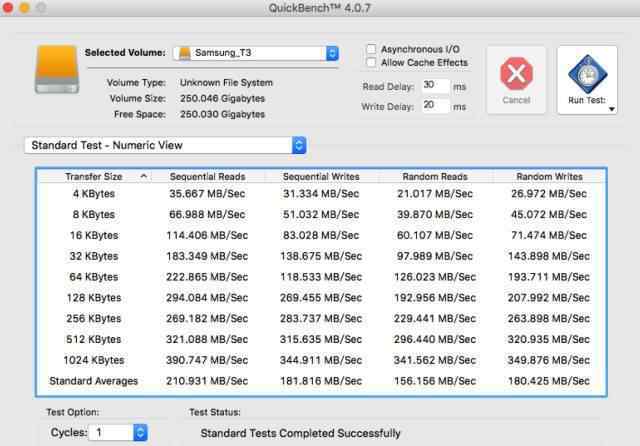Click the Read Delay input field
The height and width of the screenshot is (446, 640).
click(x=435, y=85)
